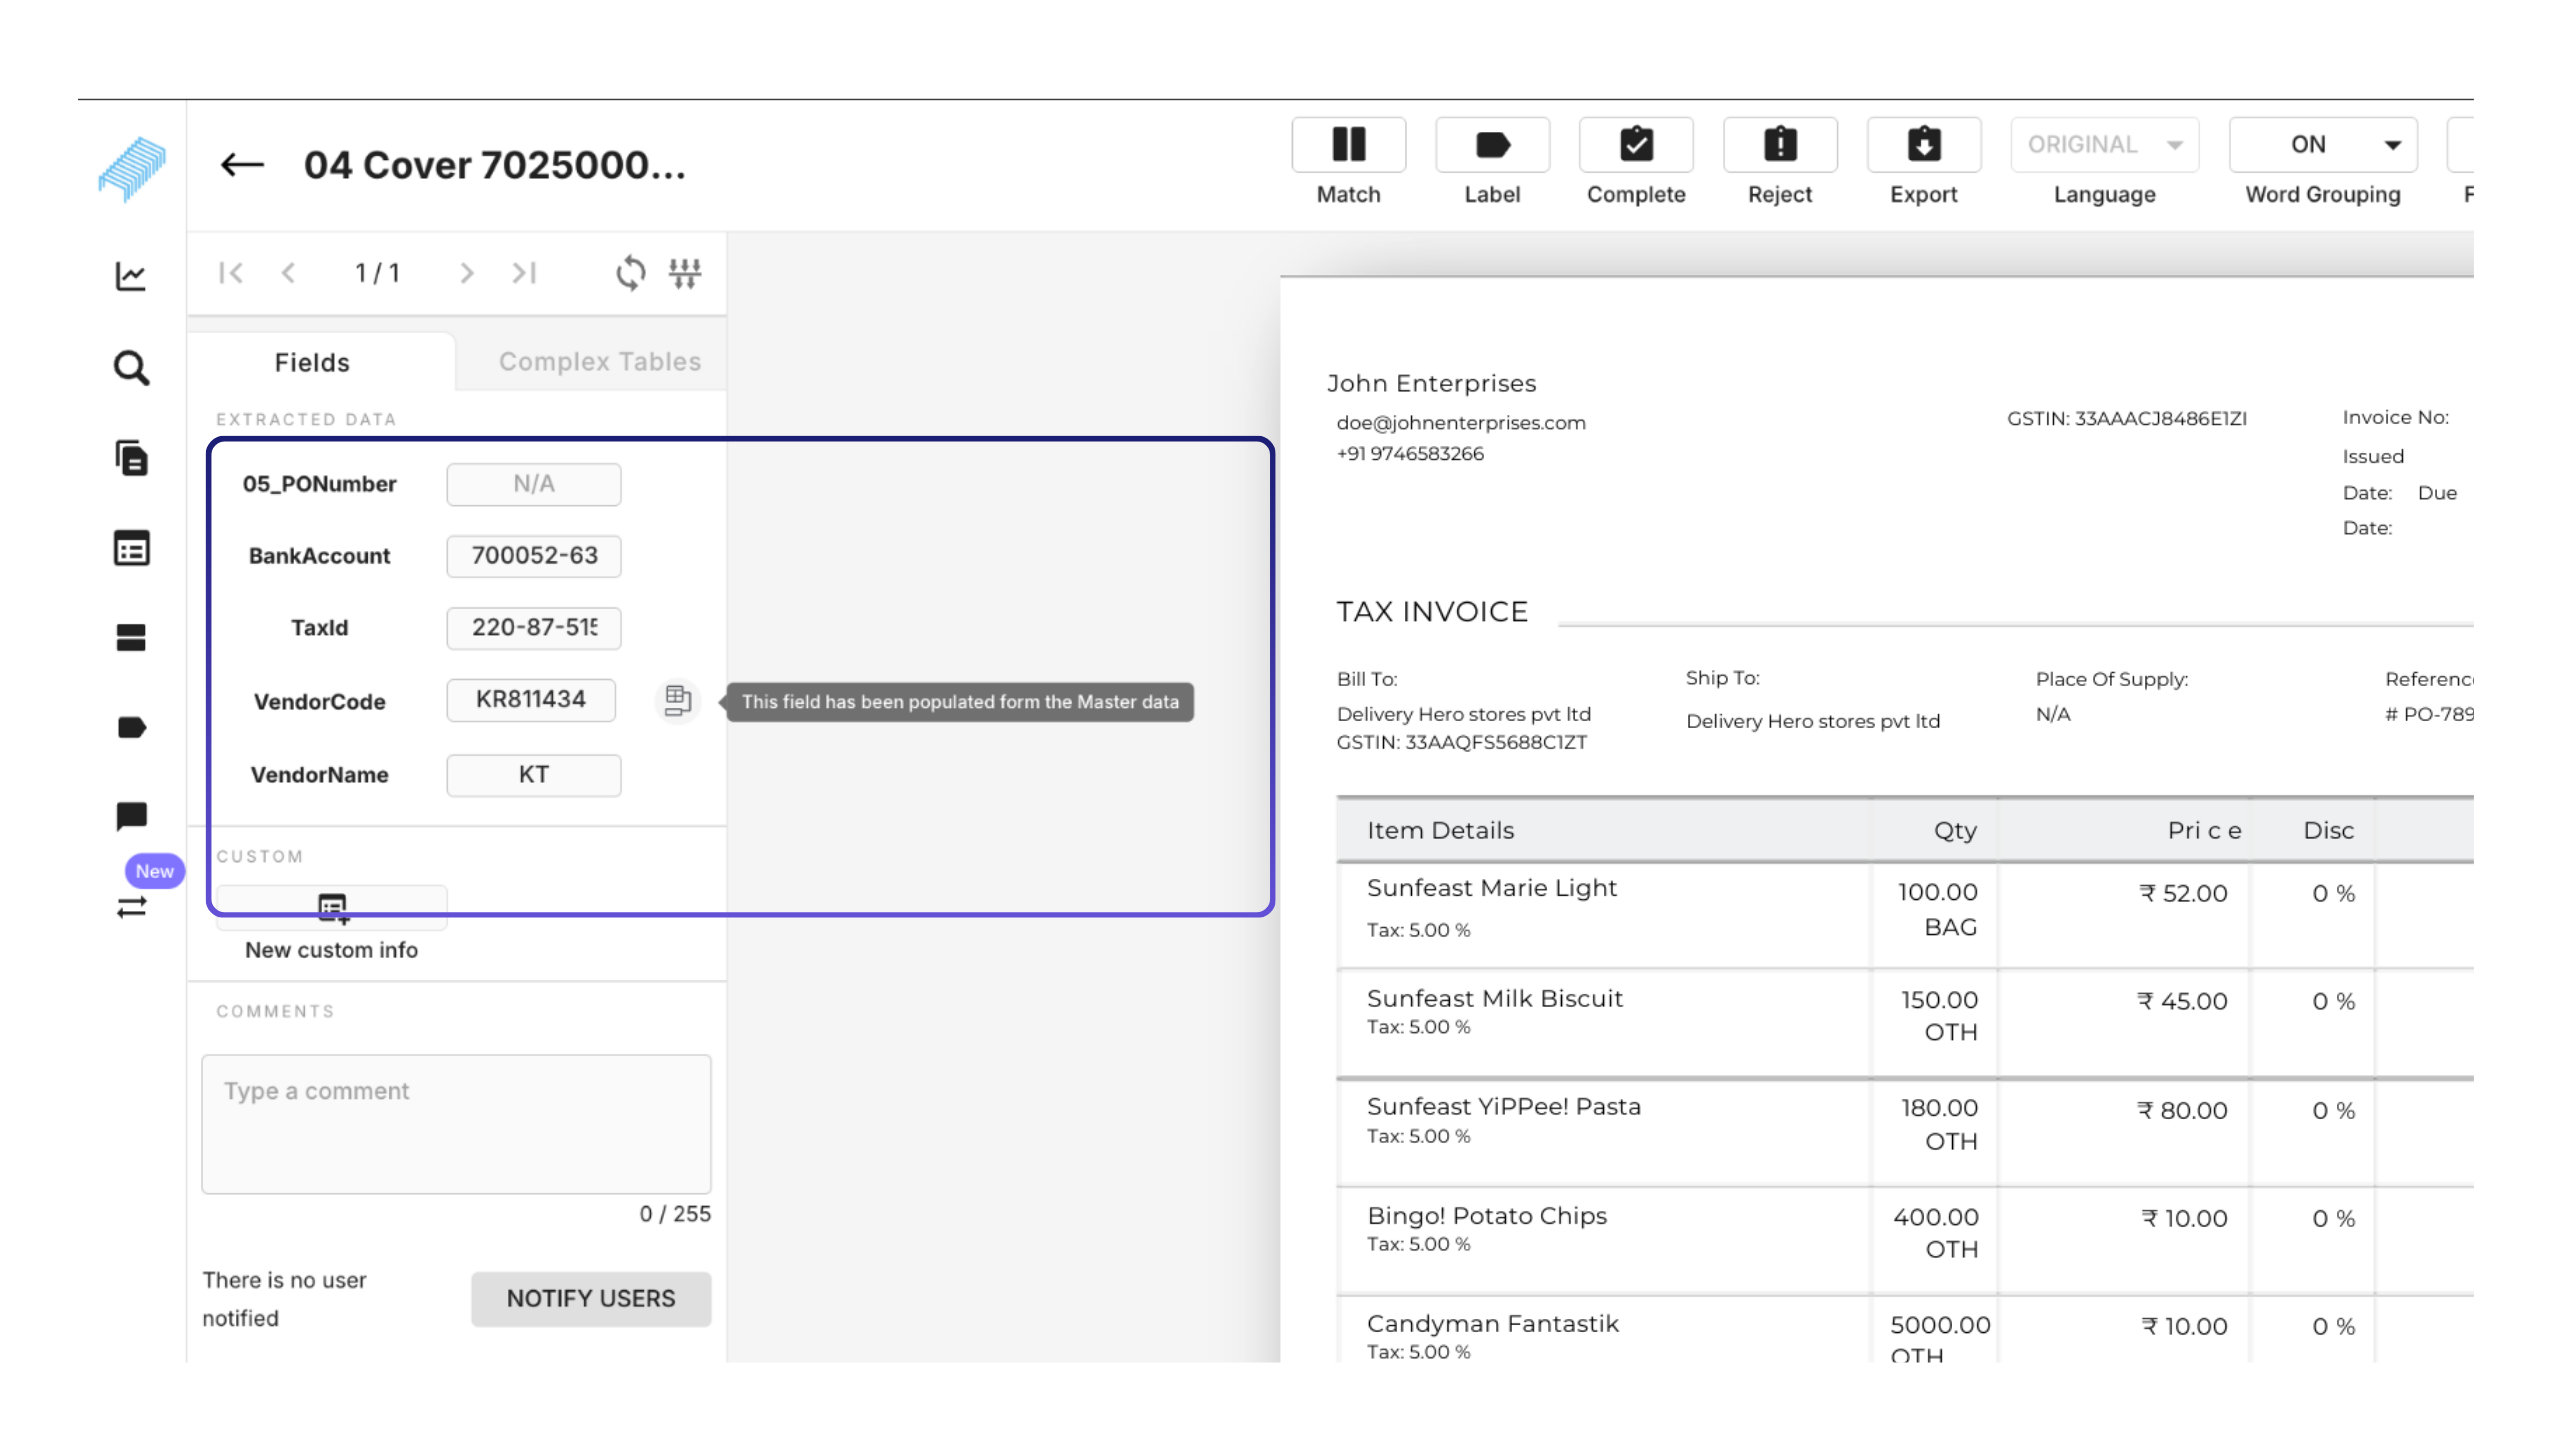Click the back arrow beside document title
Viewport: 2560px width, 1440px height.
tap(242, 165)
